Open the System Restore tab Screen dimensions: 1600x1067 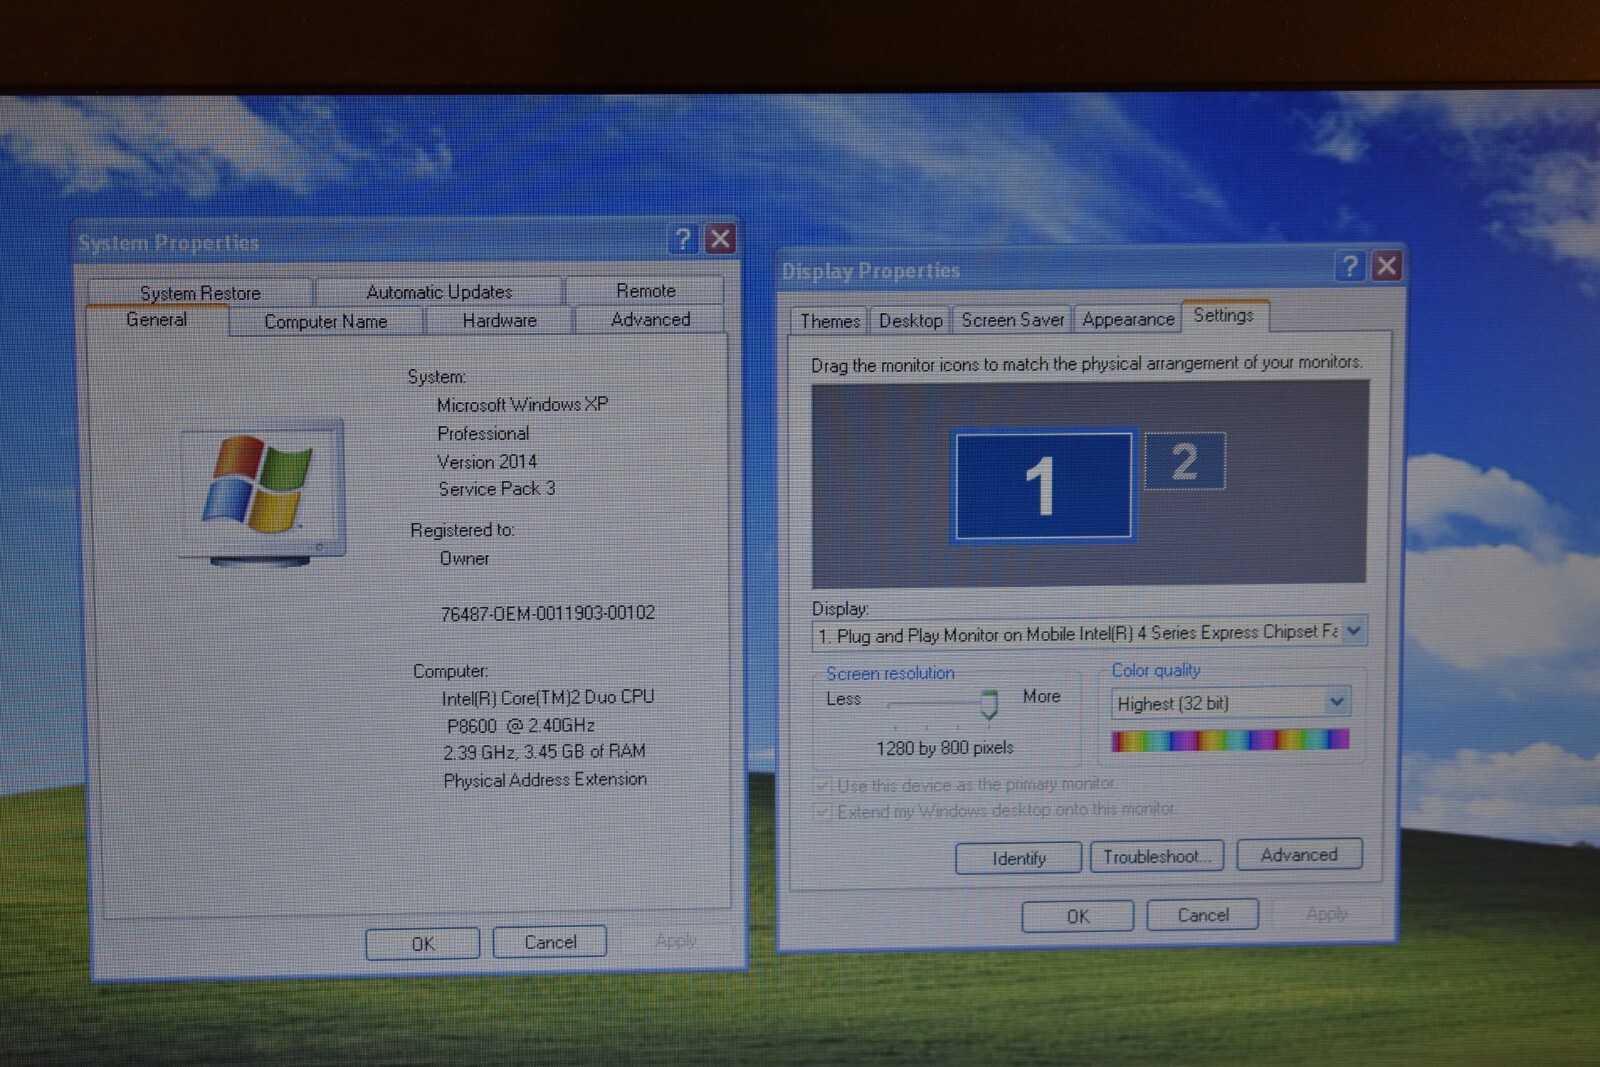(200, 292)
